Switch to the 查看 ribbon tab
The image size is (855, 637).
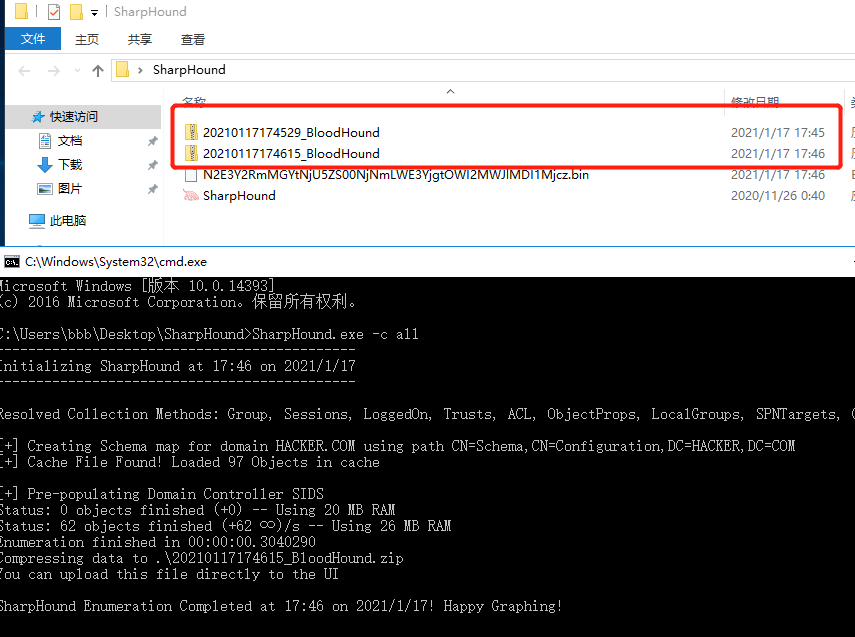[x=192, y=39]
